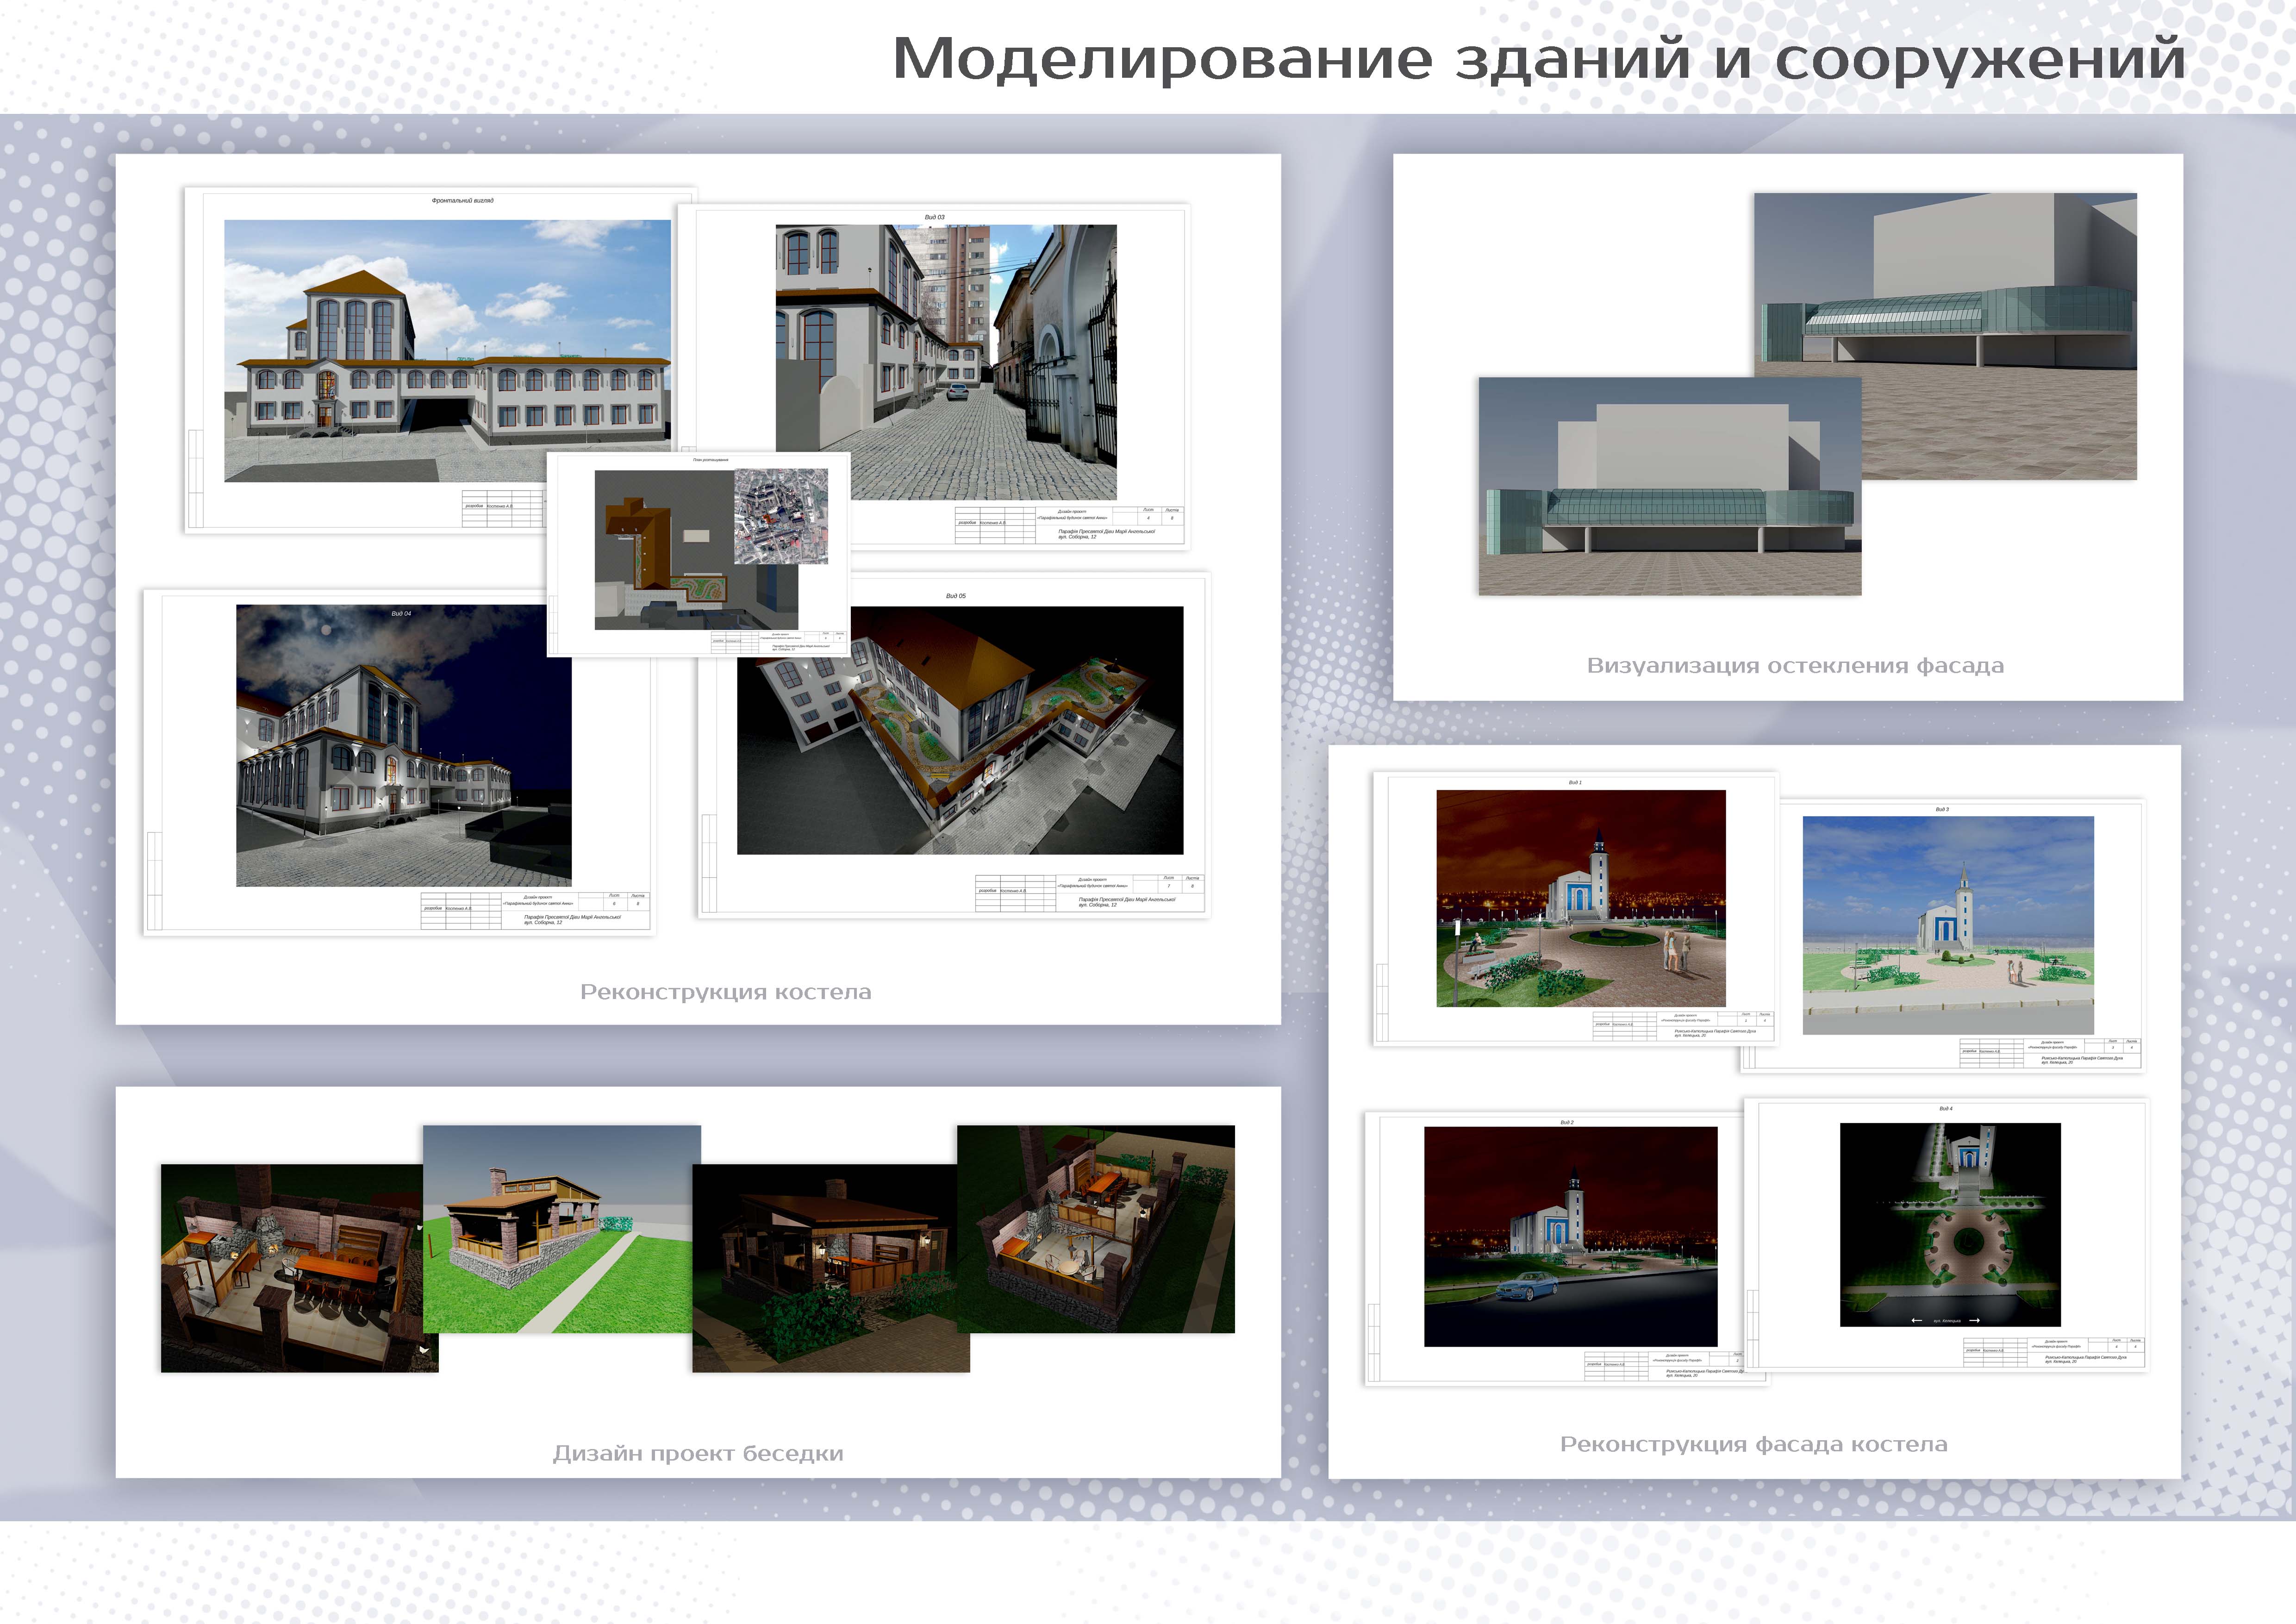Open the "Вид 04" night building render
The width and height of the screenshot is (2296, 1624).
pos(404,745)
